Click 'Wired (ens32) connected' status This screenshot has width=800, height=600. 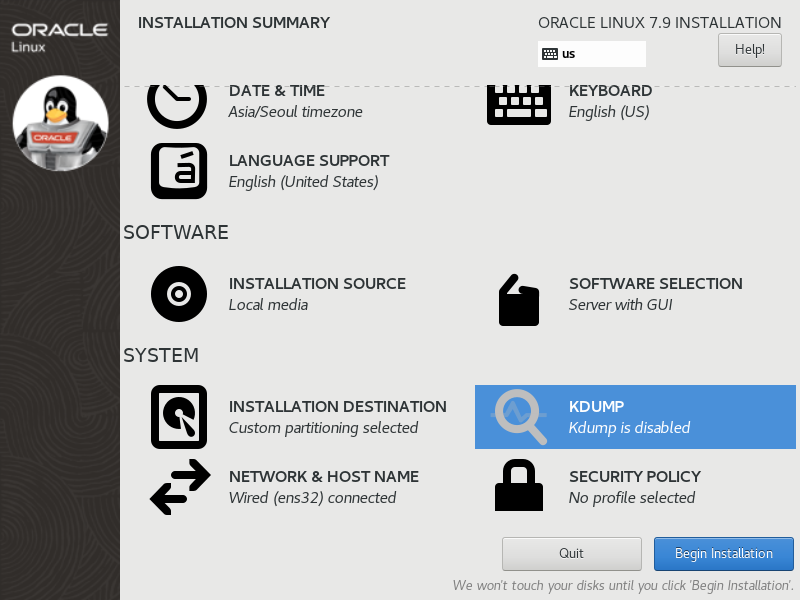312,497
